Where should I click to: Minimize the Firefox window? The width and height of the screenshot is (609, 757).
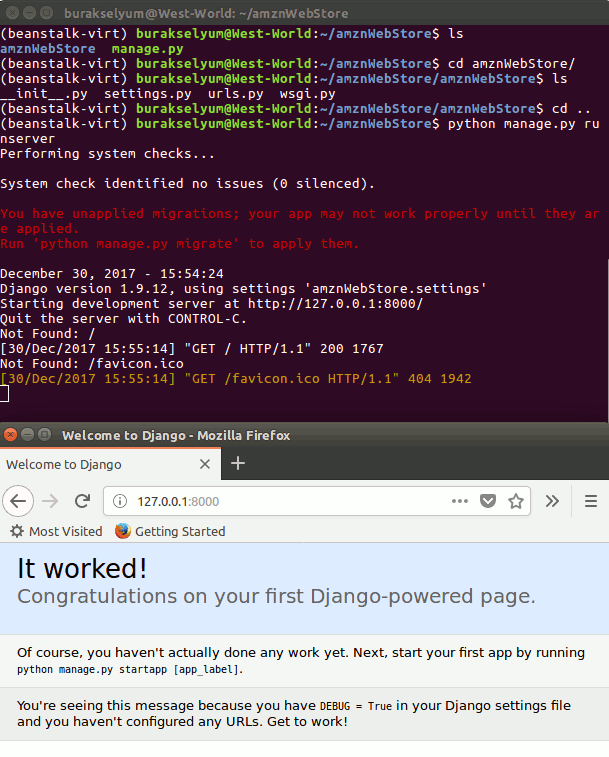[x=28, y=435]
